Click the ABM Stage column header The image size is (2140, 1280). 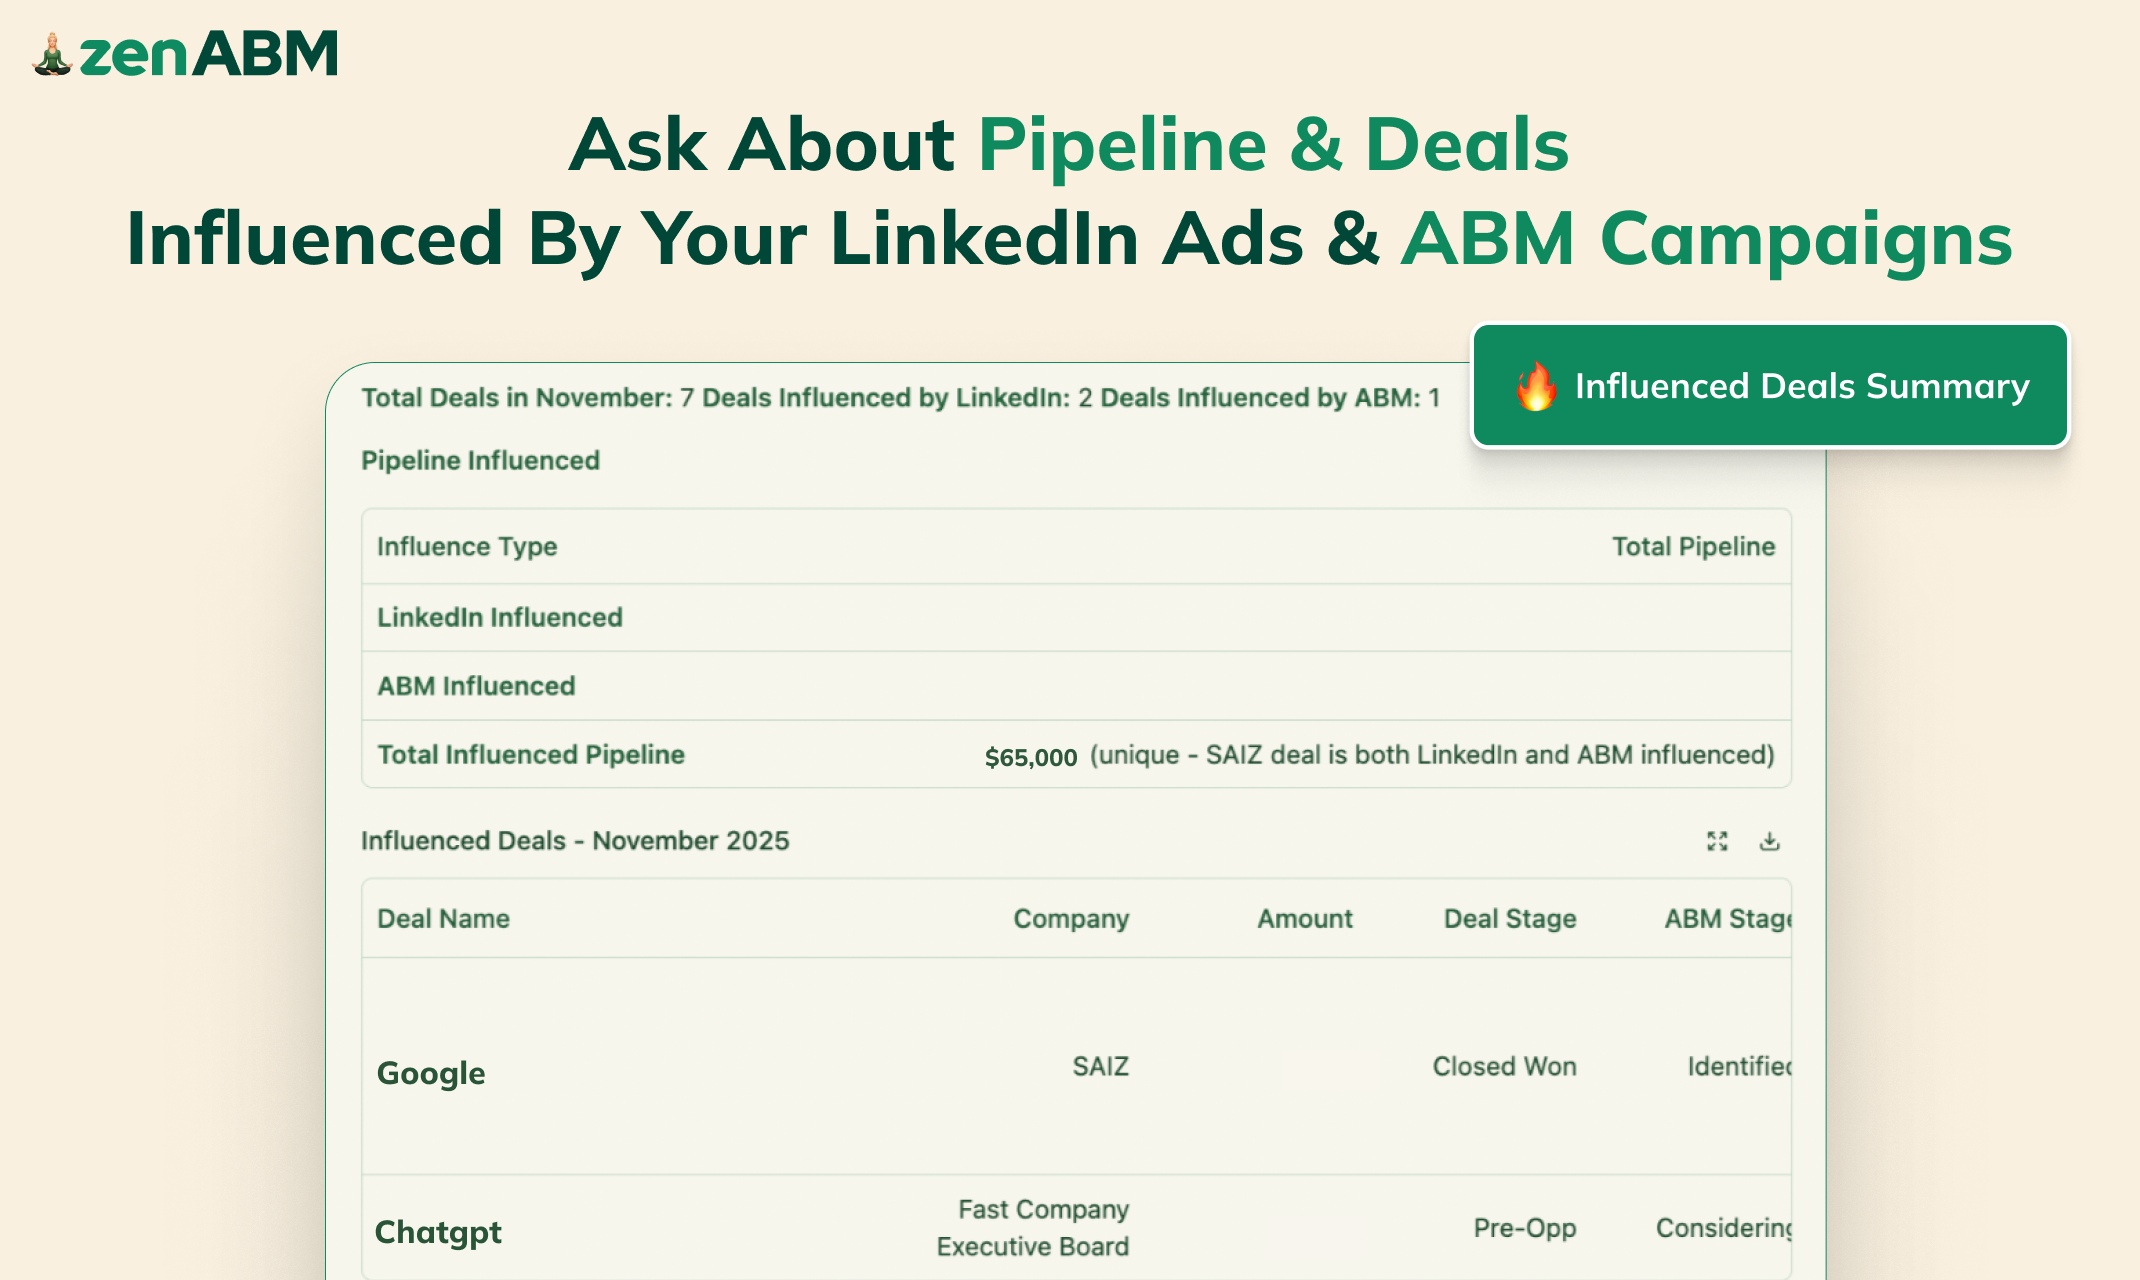coord(1731,918)
